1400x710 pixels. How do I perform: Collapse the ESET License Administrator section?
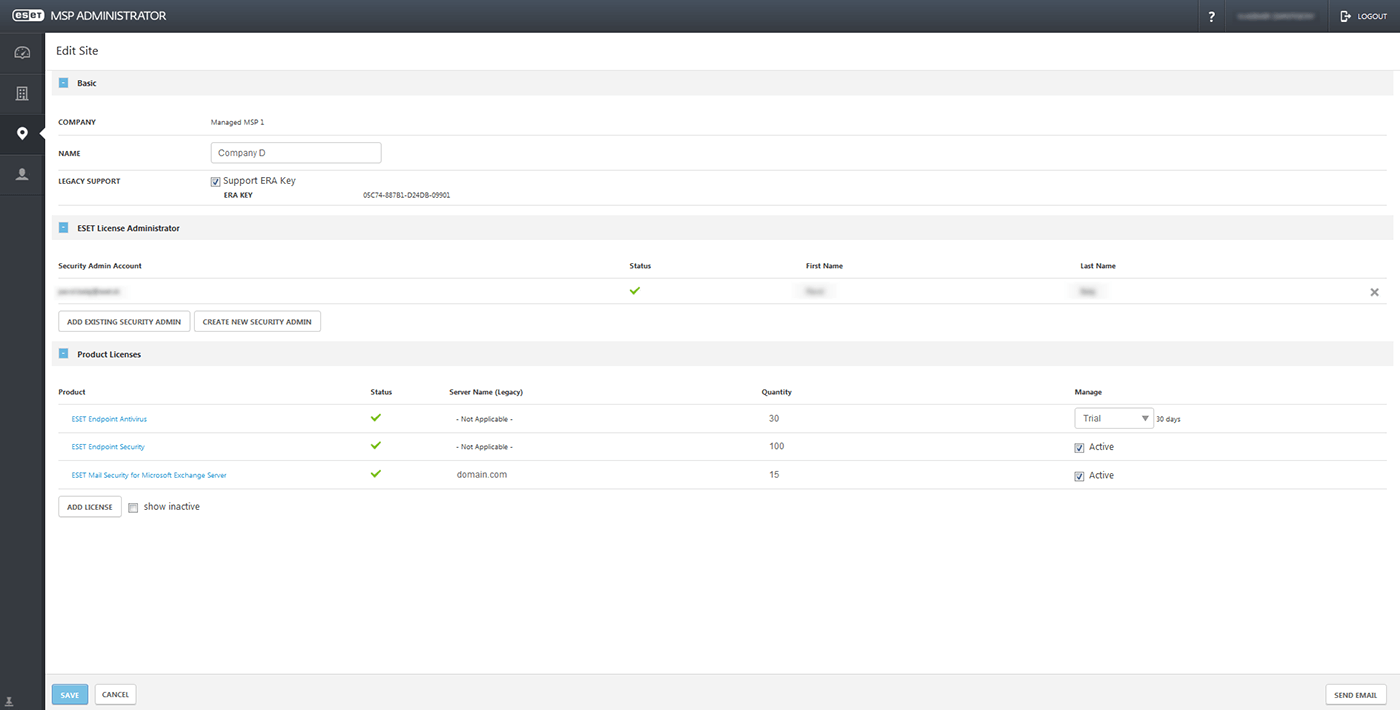(x=64, y=228)
